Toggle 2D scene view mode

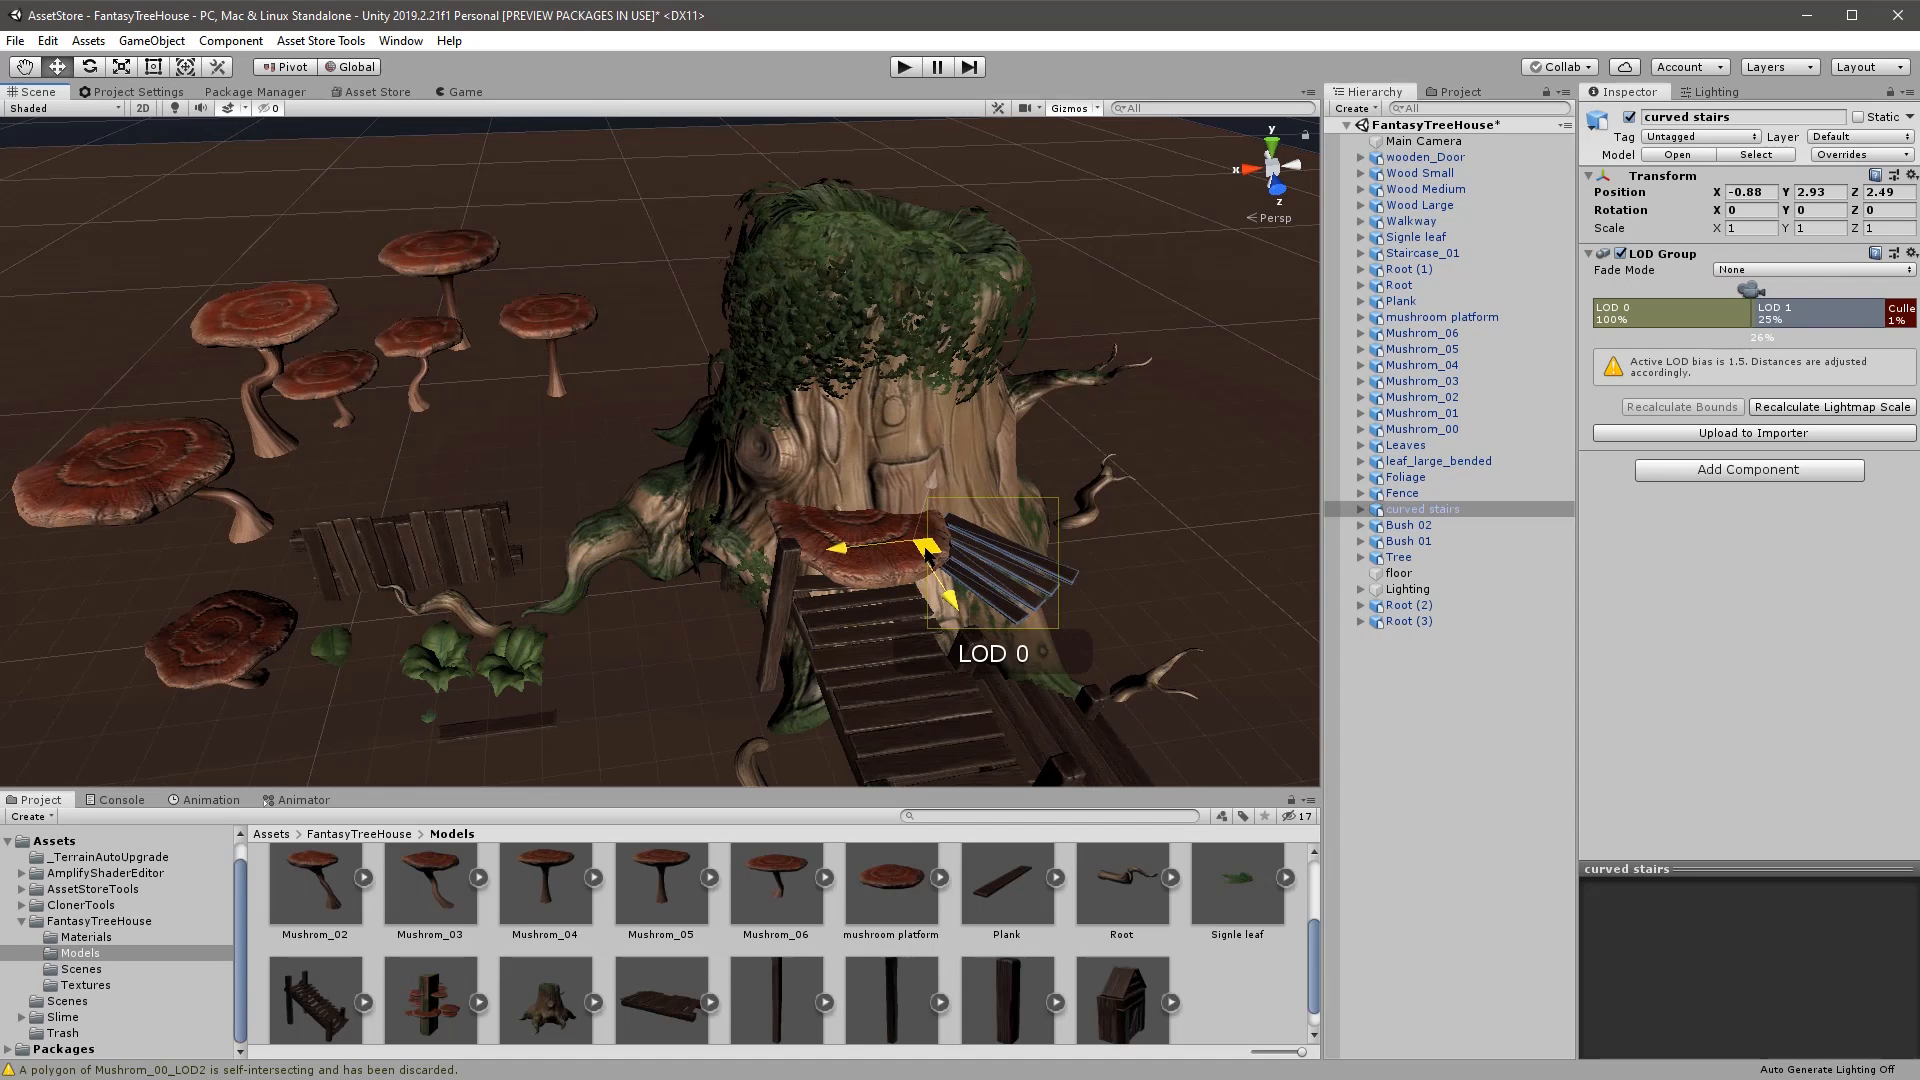143,108
